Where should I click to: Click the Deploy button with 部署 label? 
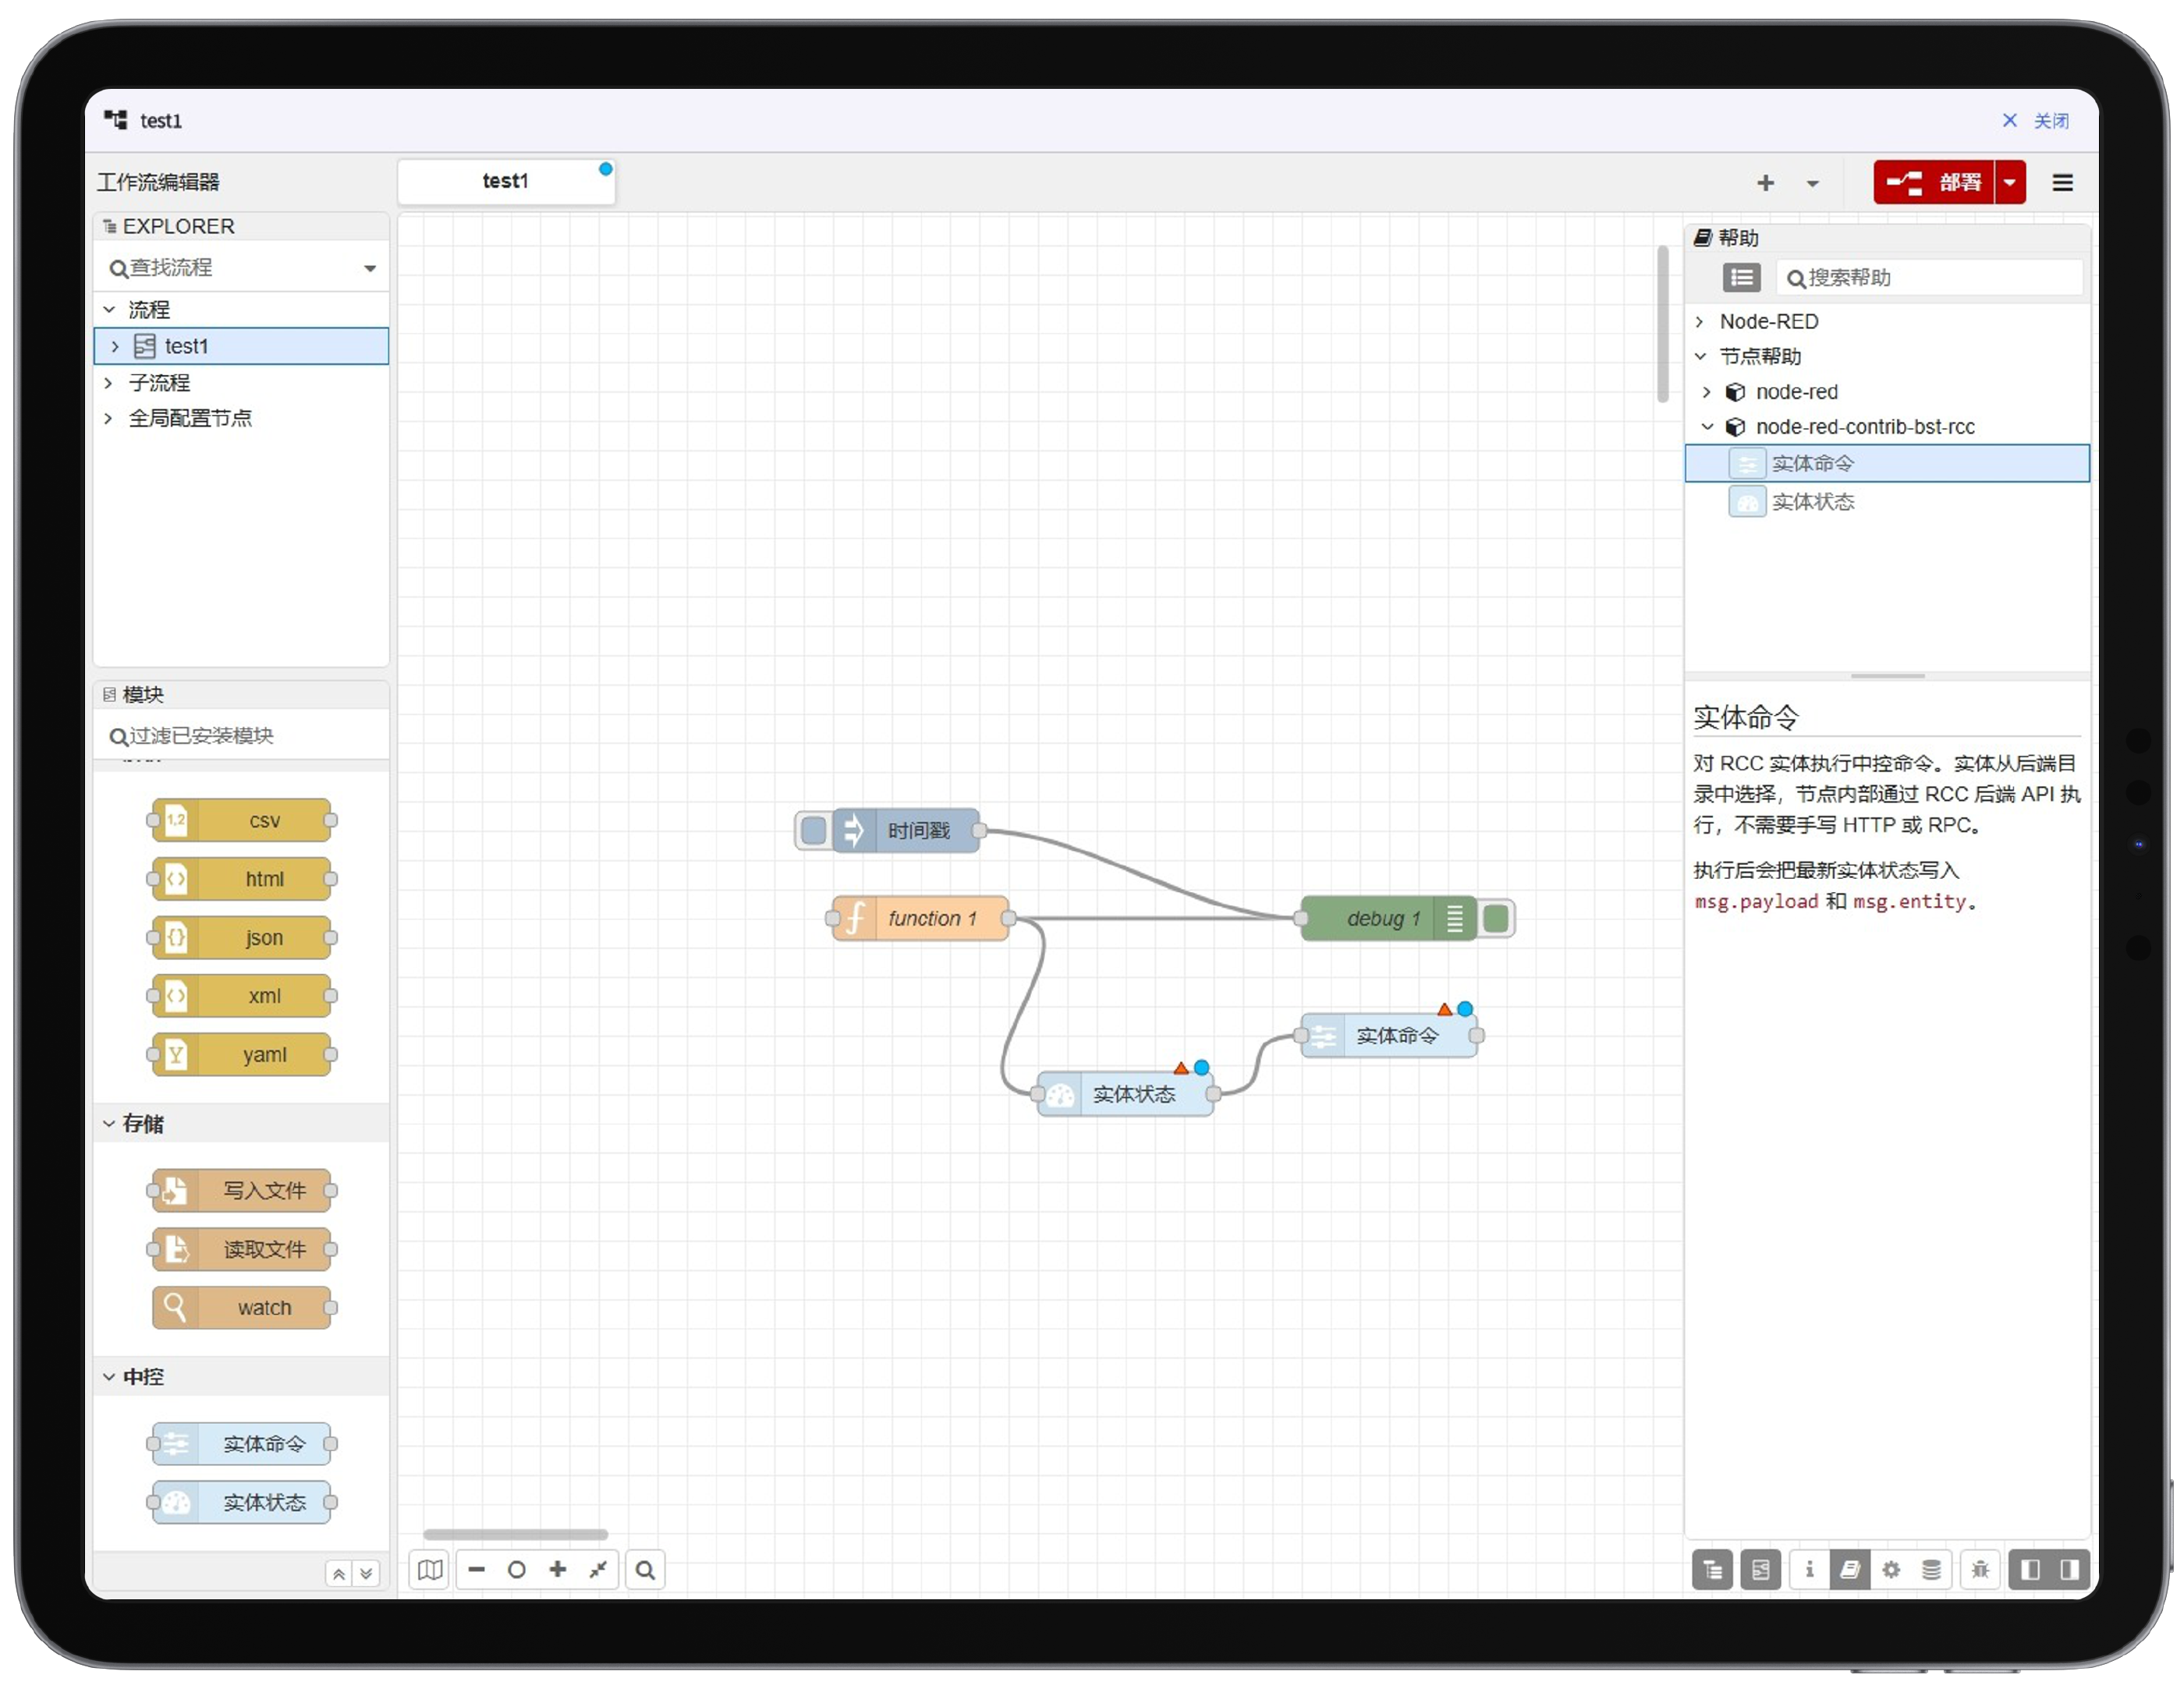coord(1932,182)
